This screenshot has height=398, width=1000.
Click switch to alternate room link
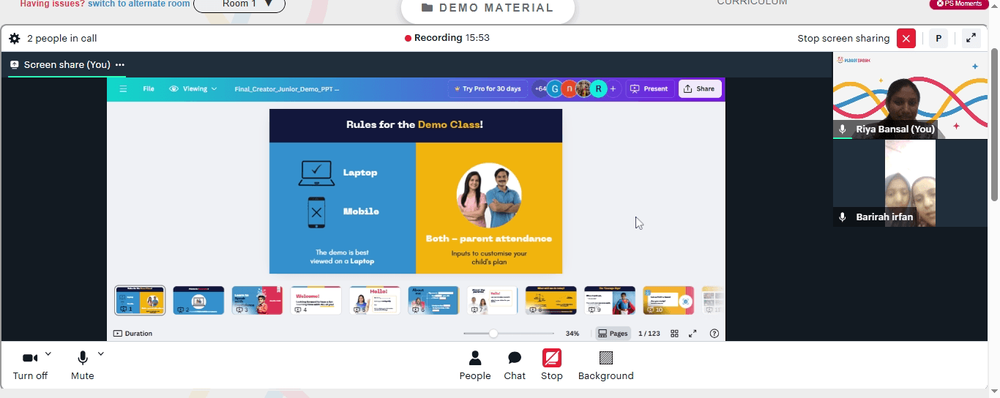138,4
